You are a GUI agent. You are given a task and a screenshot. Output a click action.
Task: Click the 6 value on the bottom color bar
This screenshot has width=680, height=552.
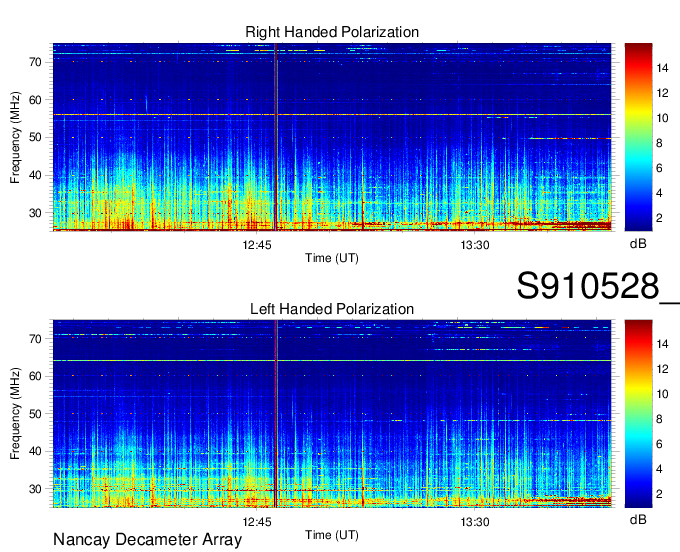point(660,444)
